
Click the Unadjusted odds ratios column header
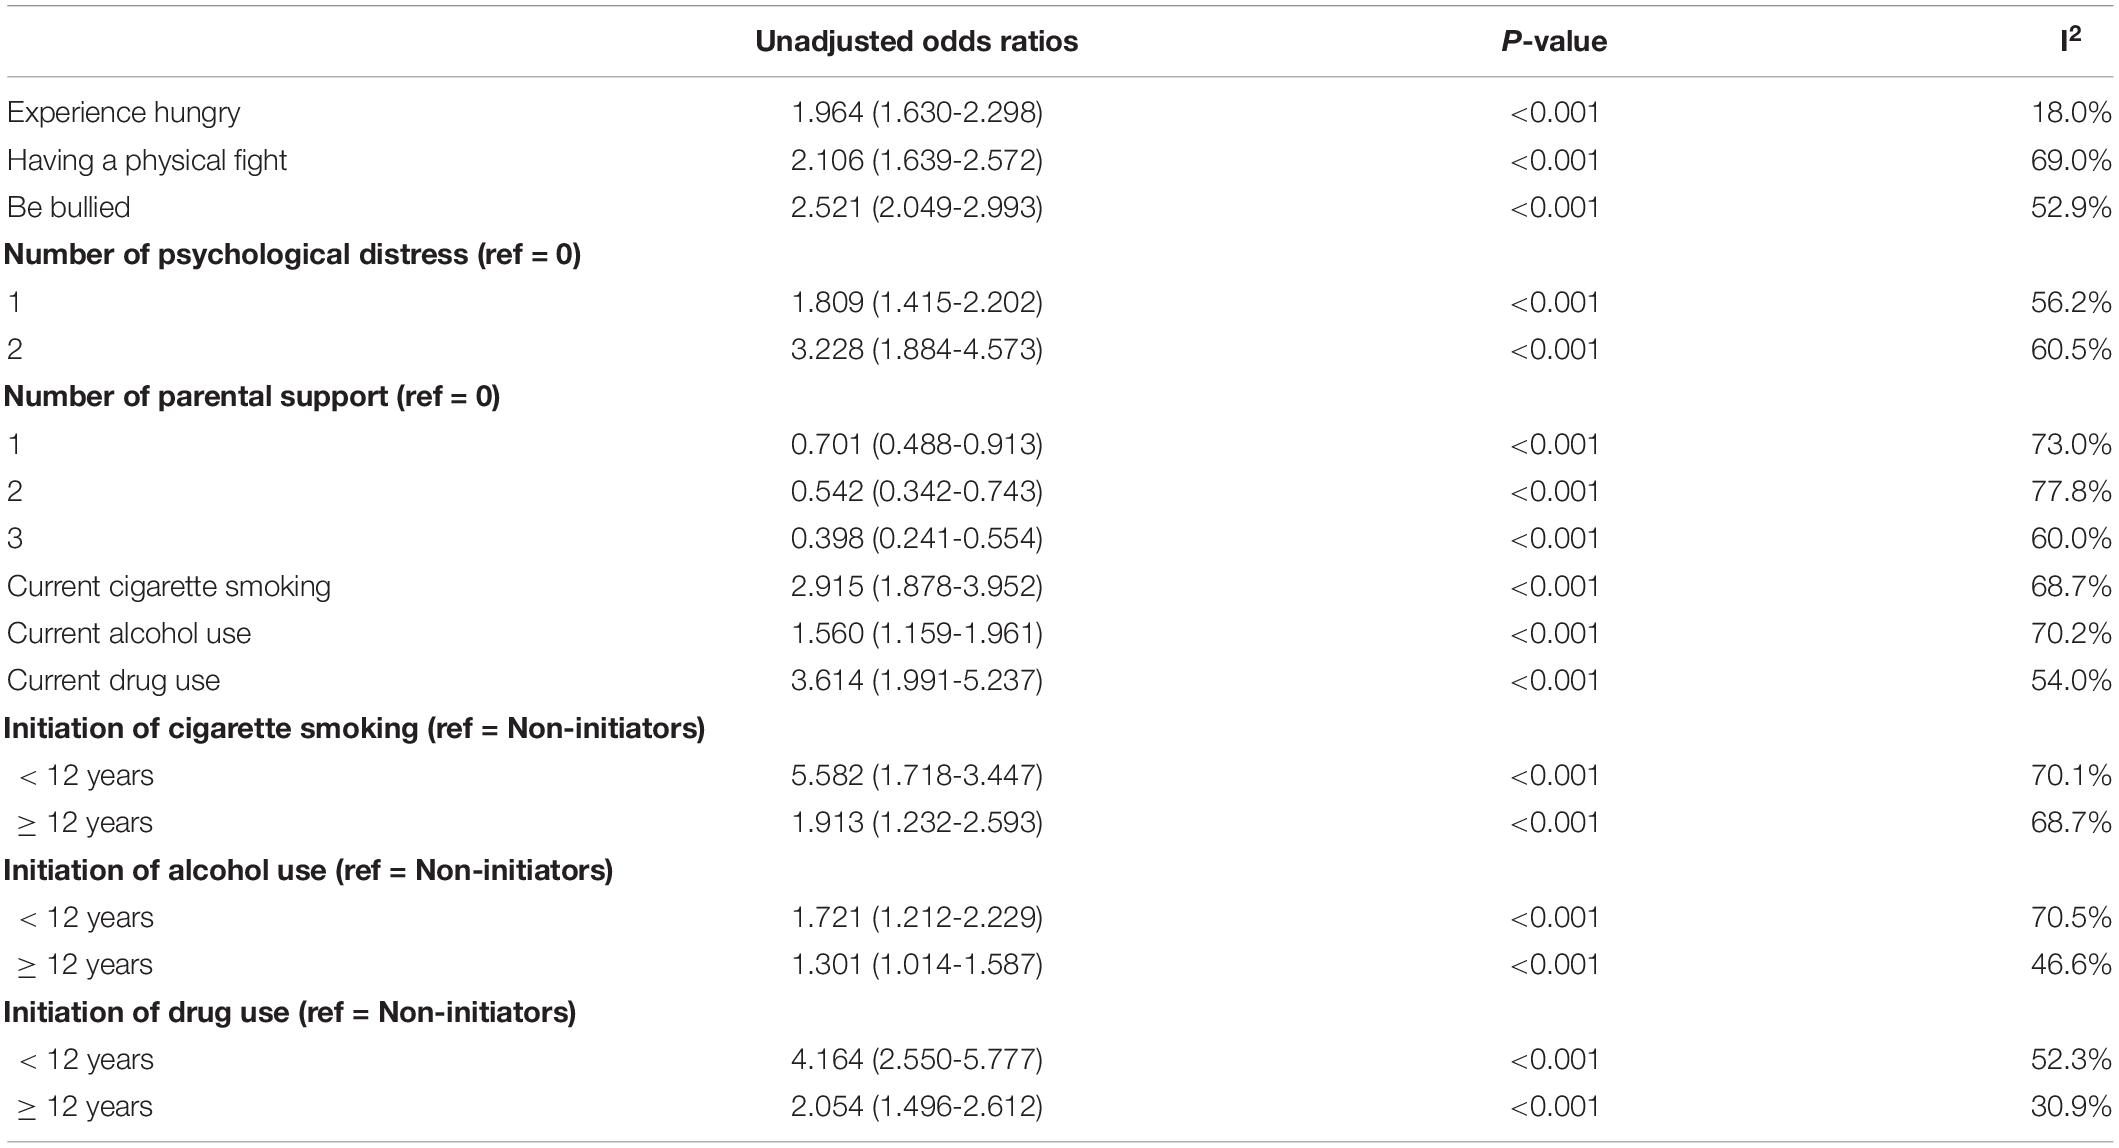(x=916, y=41)
